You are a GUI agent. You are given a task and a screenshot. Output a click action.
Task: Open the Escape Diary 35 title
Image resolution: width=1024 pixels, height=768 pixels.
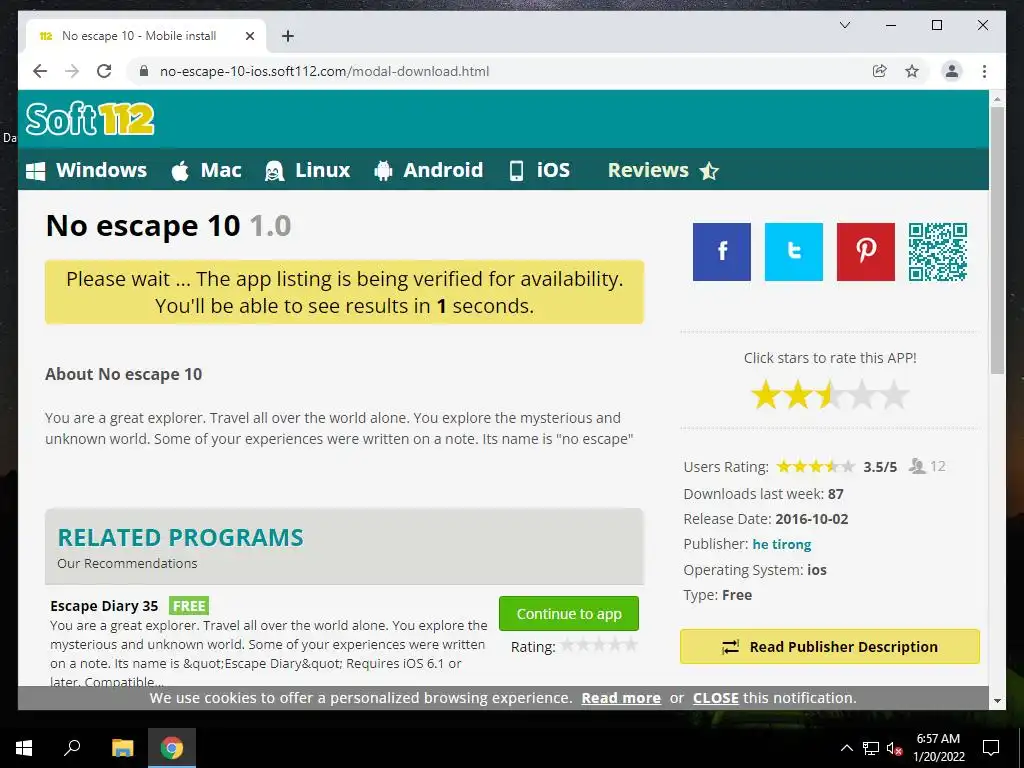[x=104, y=606]
